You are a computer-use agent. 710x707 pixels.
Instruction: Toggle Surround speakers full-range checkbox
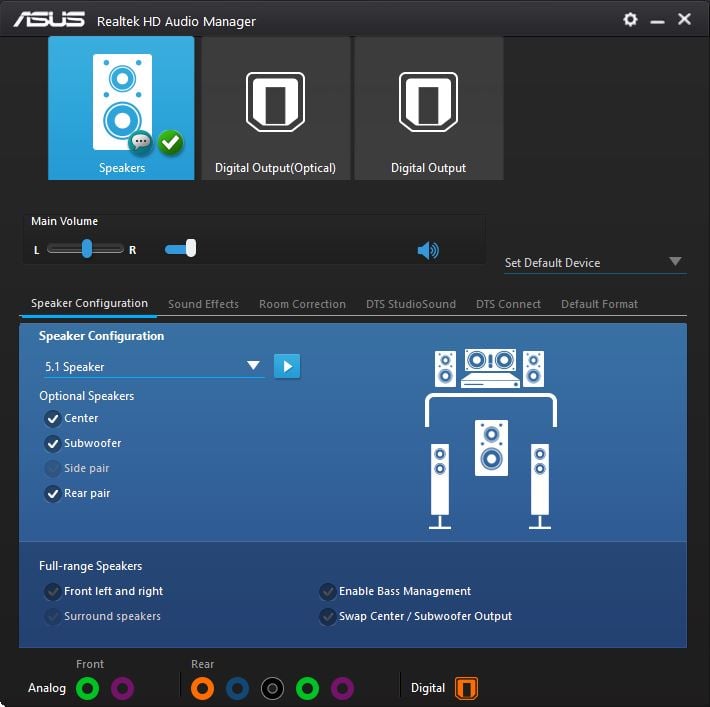[53, 616]
